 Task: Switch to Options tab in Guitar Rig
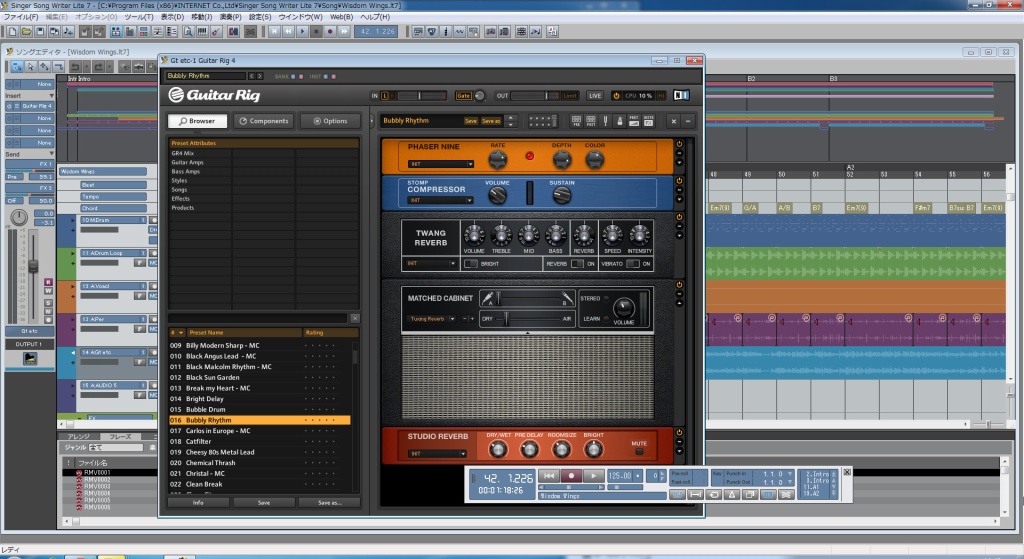point(330,121)
